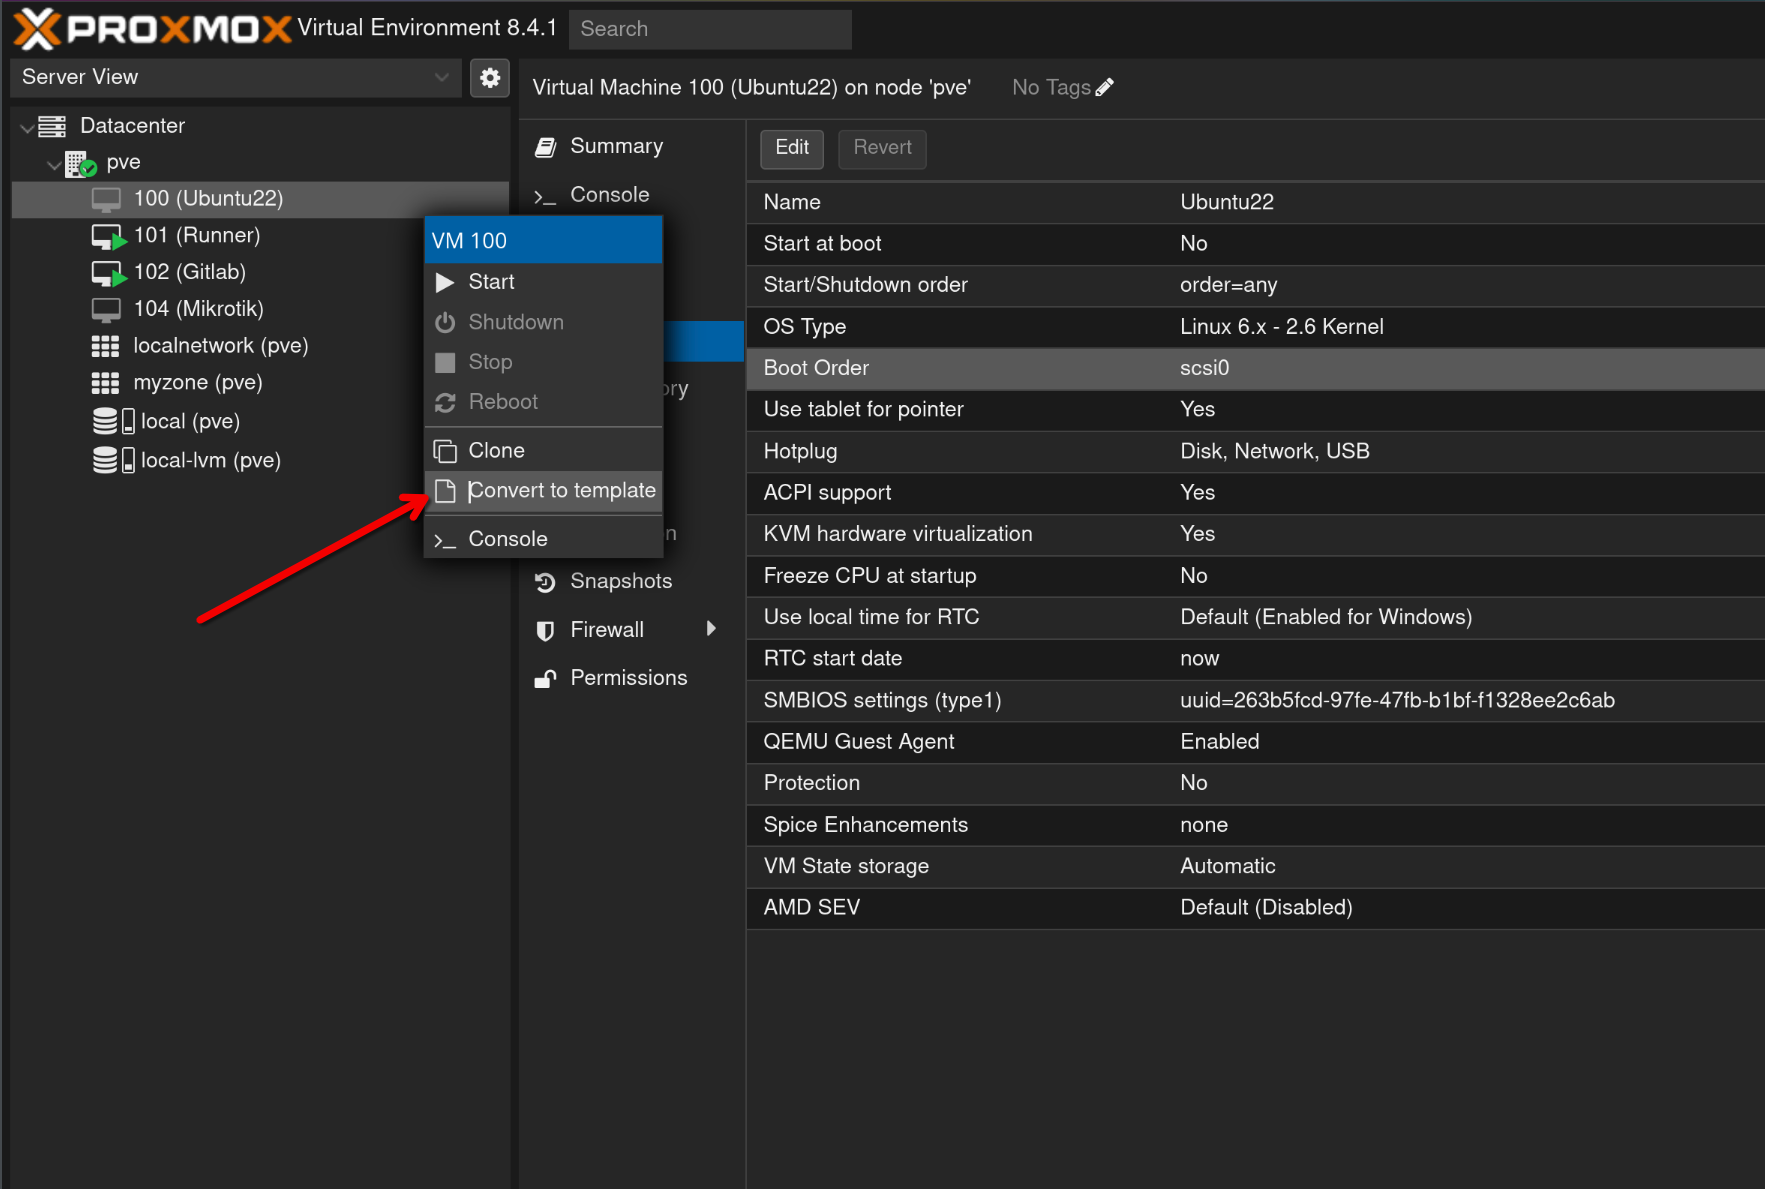Open the Permissions tab

pyautogui.click(x=632, y=678)
